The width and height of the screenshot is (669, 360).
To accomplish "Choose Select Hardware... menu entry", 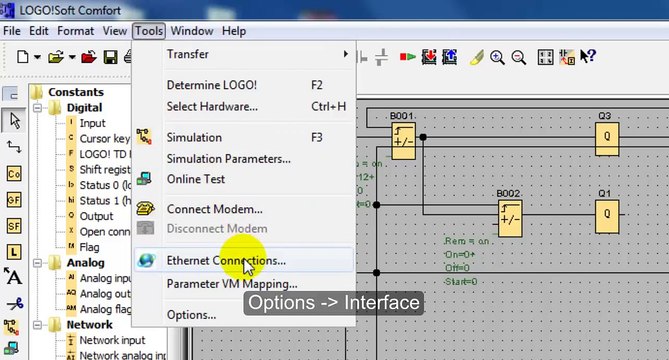I will click(x=244, y=107).
